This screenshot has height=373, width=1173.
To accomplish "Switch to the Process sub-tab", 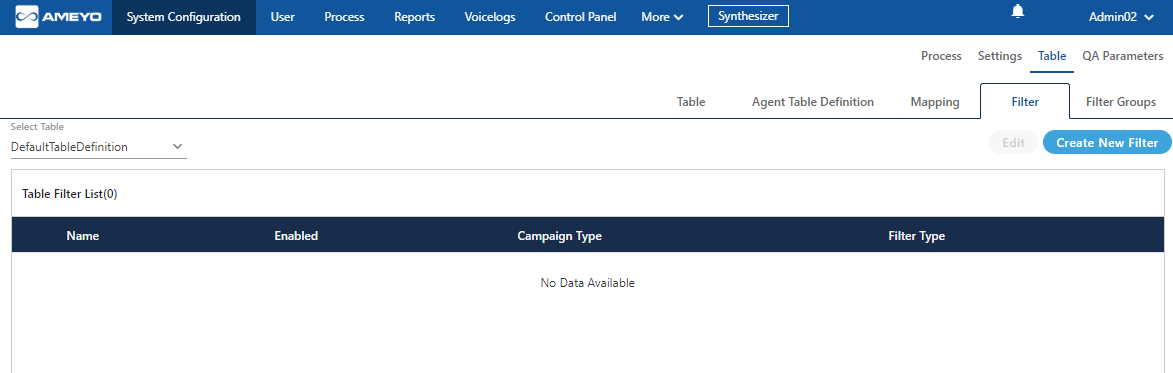I will [x=941, y=56].
